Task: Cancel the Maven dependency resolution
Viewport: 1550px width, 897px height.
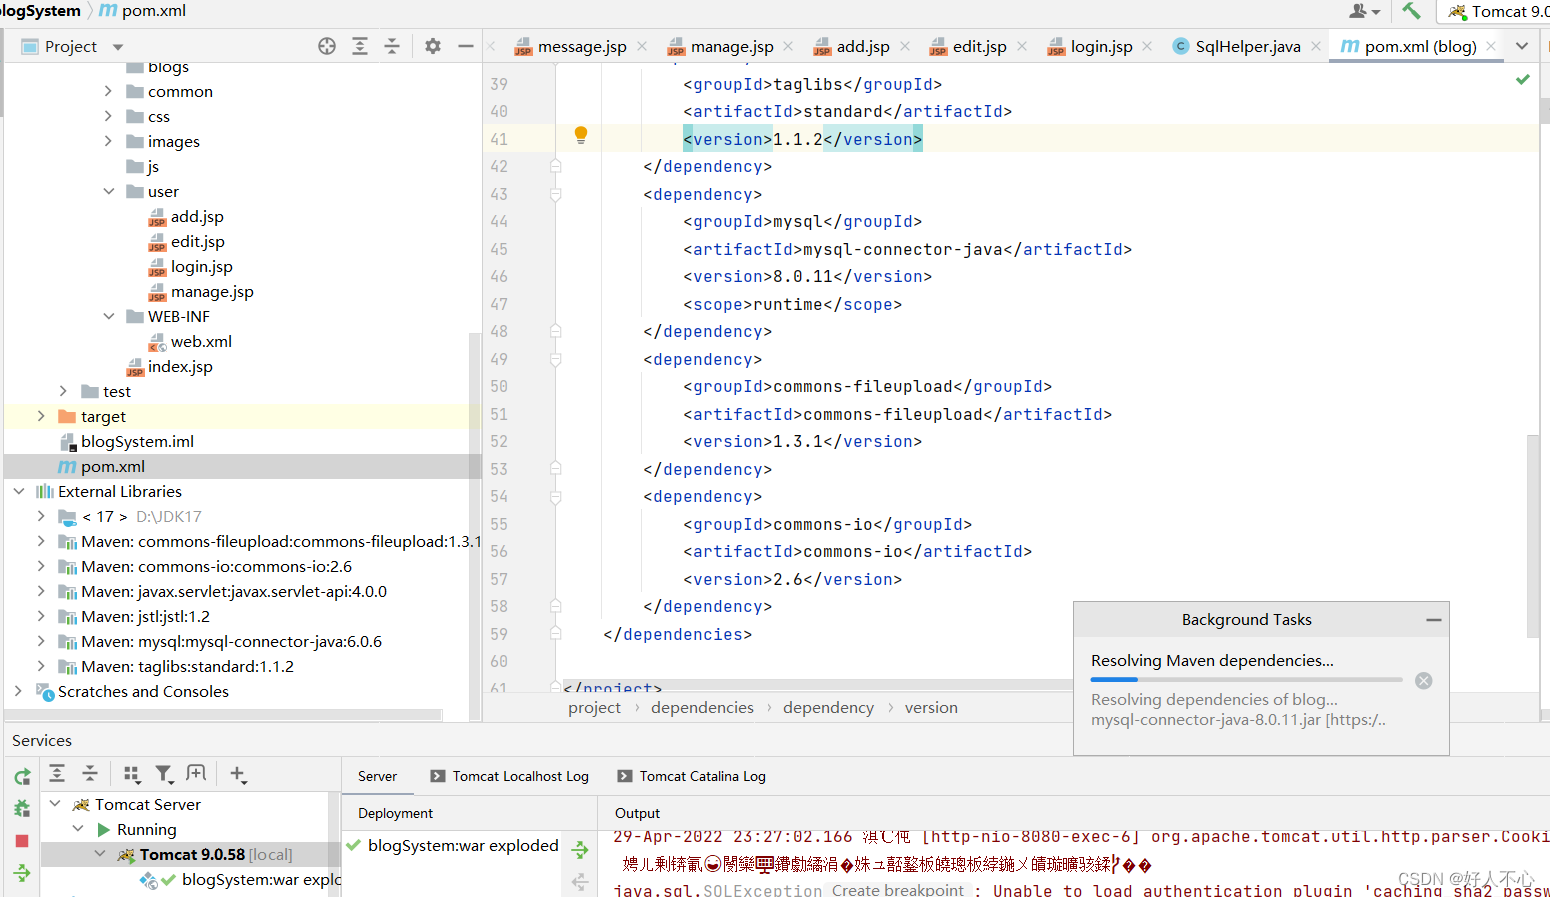Action: click(x=1423, y=680)
